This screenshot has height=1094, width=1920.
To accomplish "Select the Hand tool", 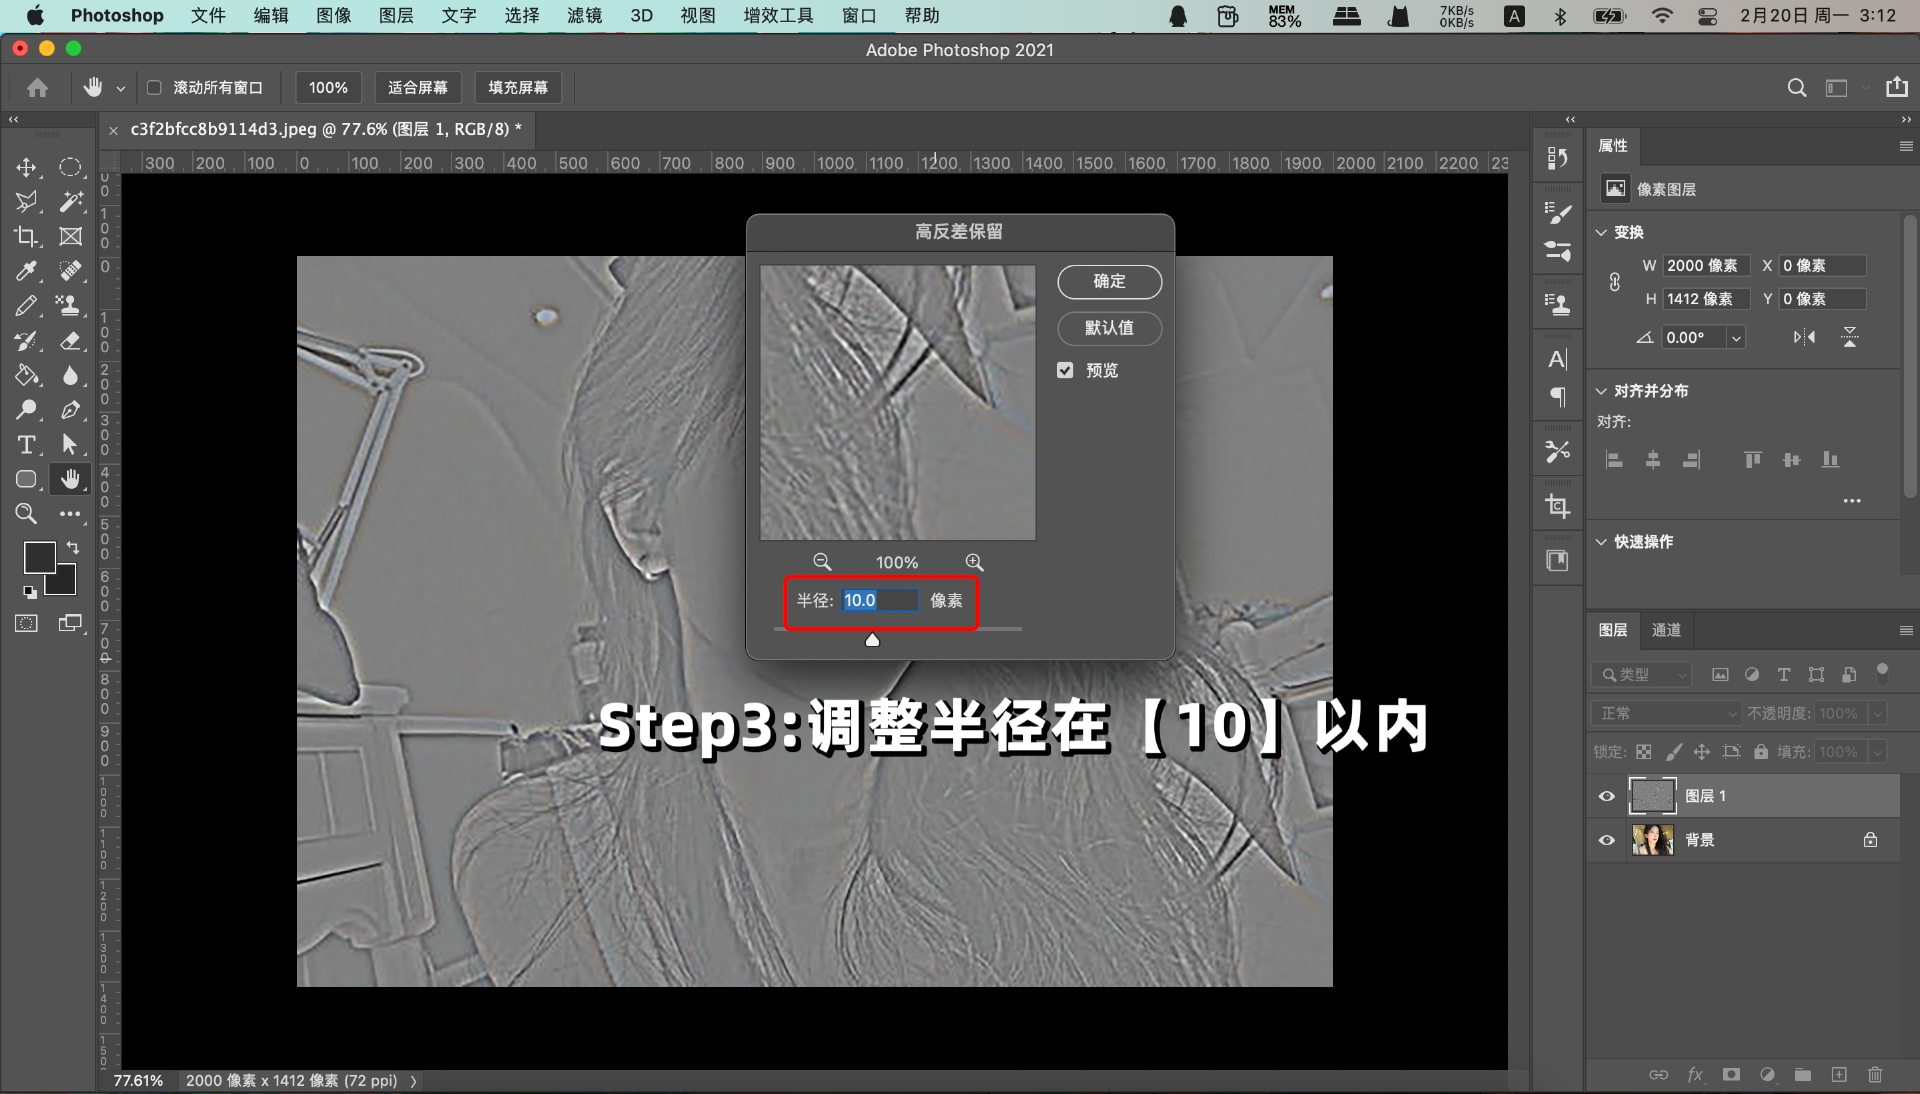I will pos(71,478).
